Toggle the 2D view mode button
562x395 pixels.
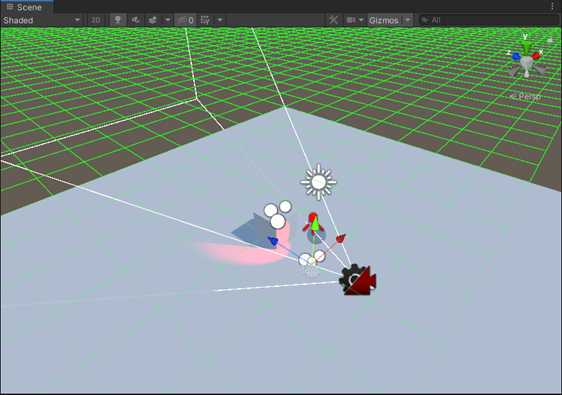pos(96,20)
